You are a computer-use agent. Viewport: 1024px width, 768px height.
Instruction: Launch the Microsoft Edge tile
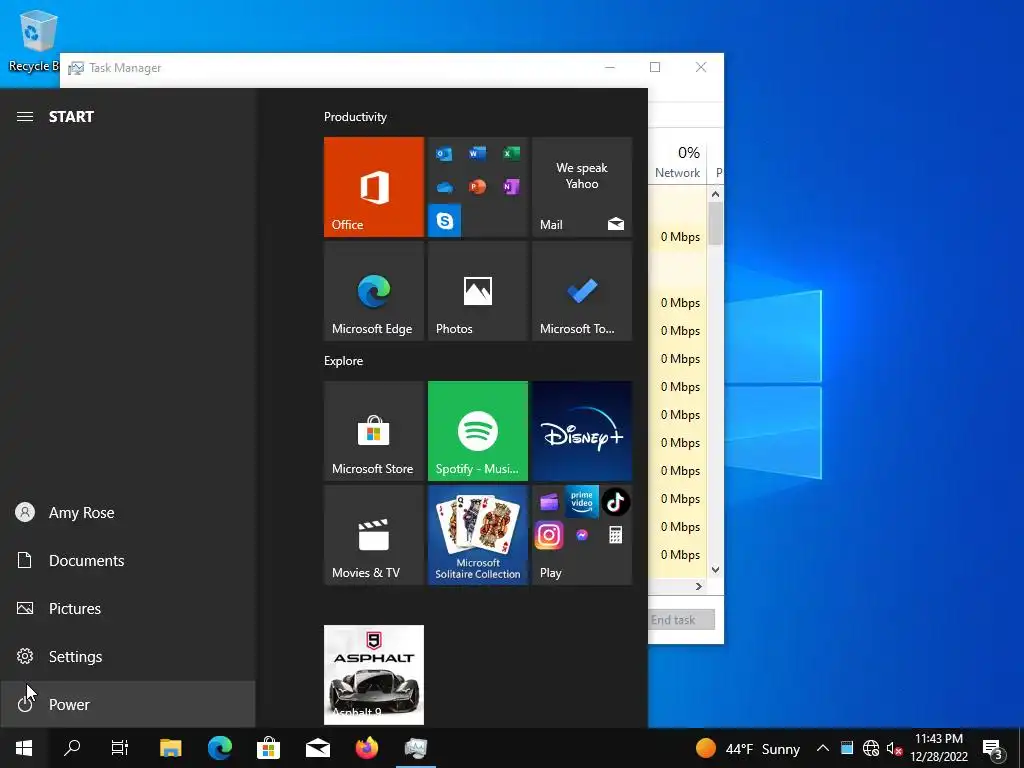[x=374, y=291]
